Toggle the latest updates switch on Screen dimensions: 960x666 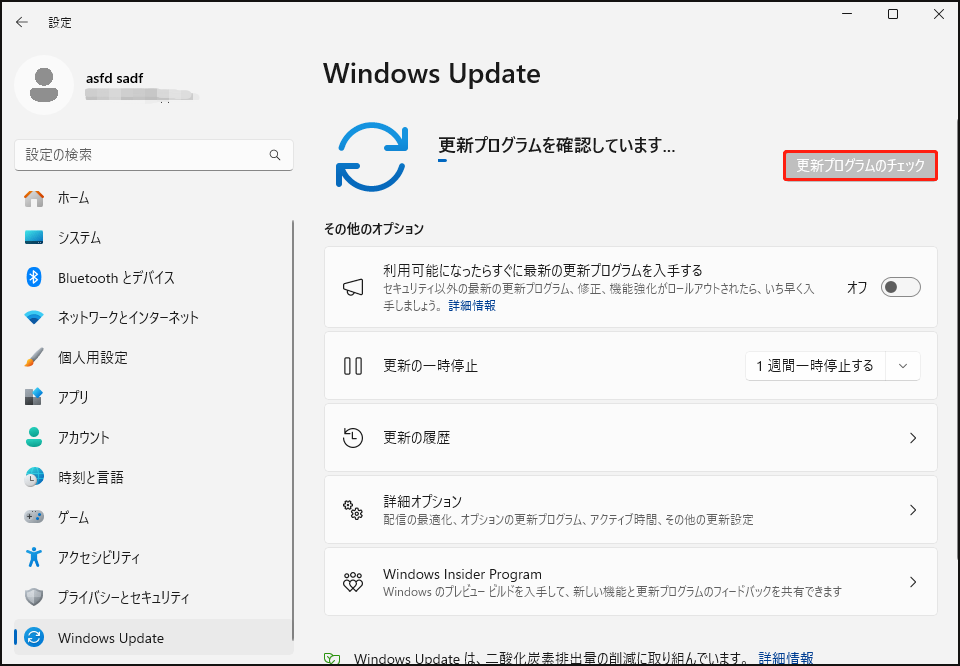[x=900, y=287]
